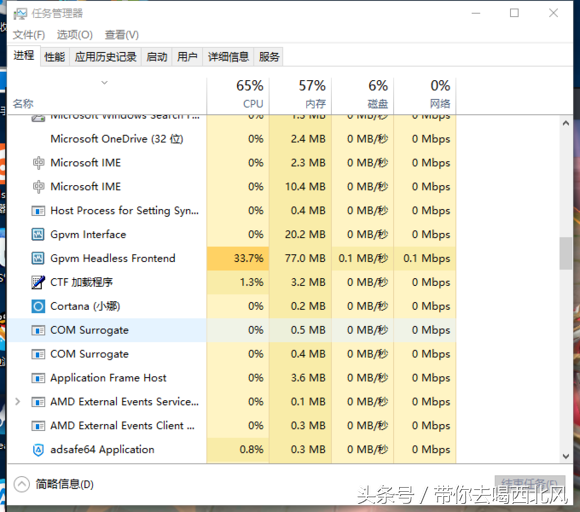Open the 详细信息 tab
The image size is (580, 512).
pos(228,57)
